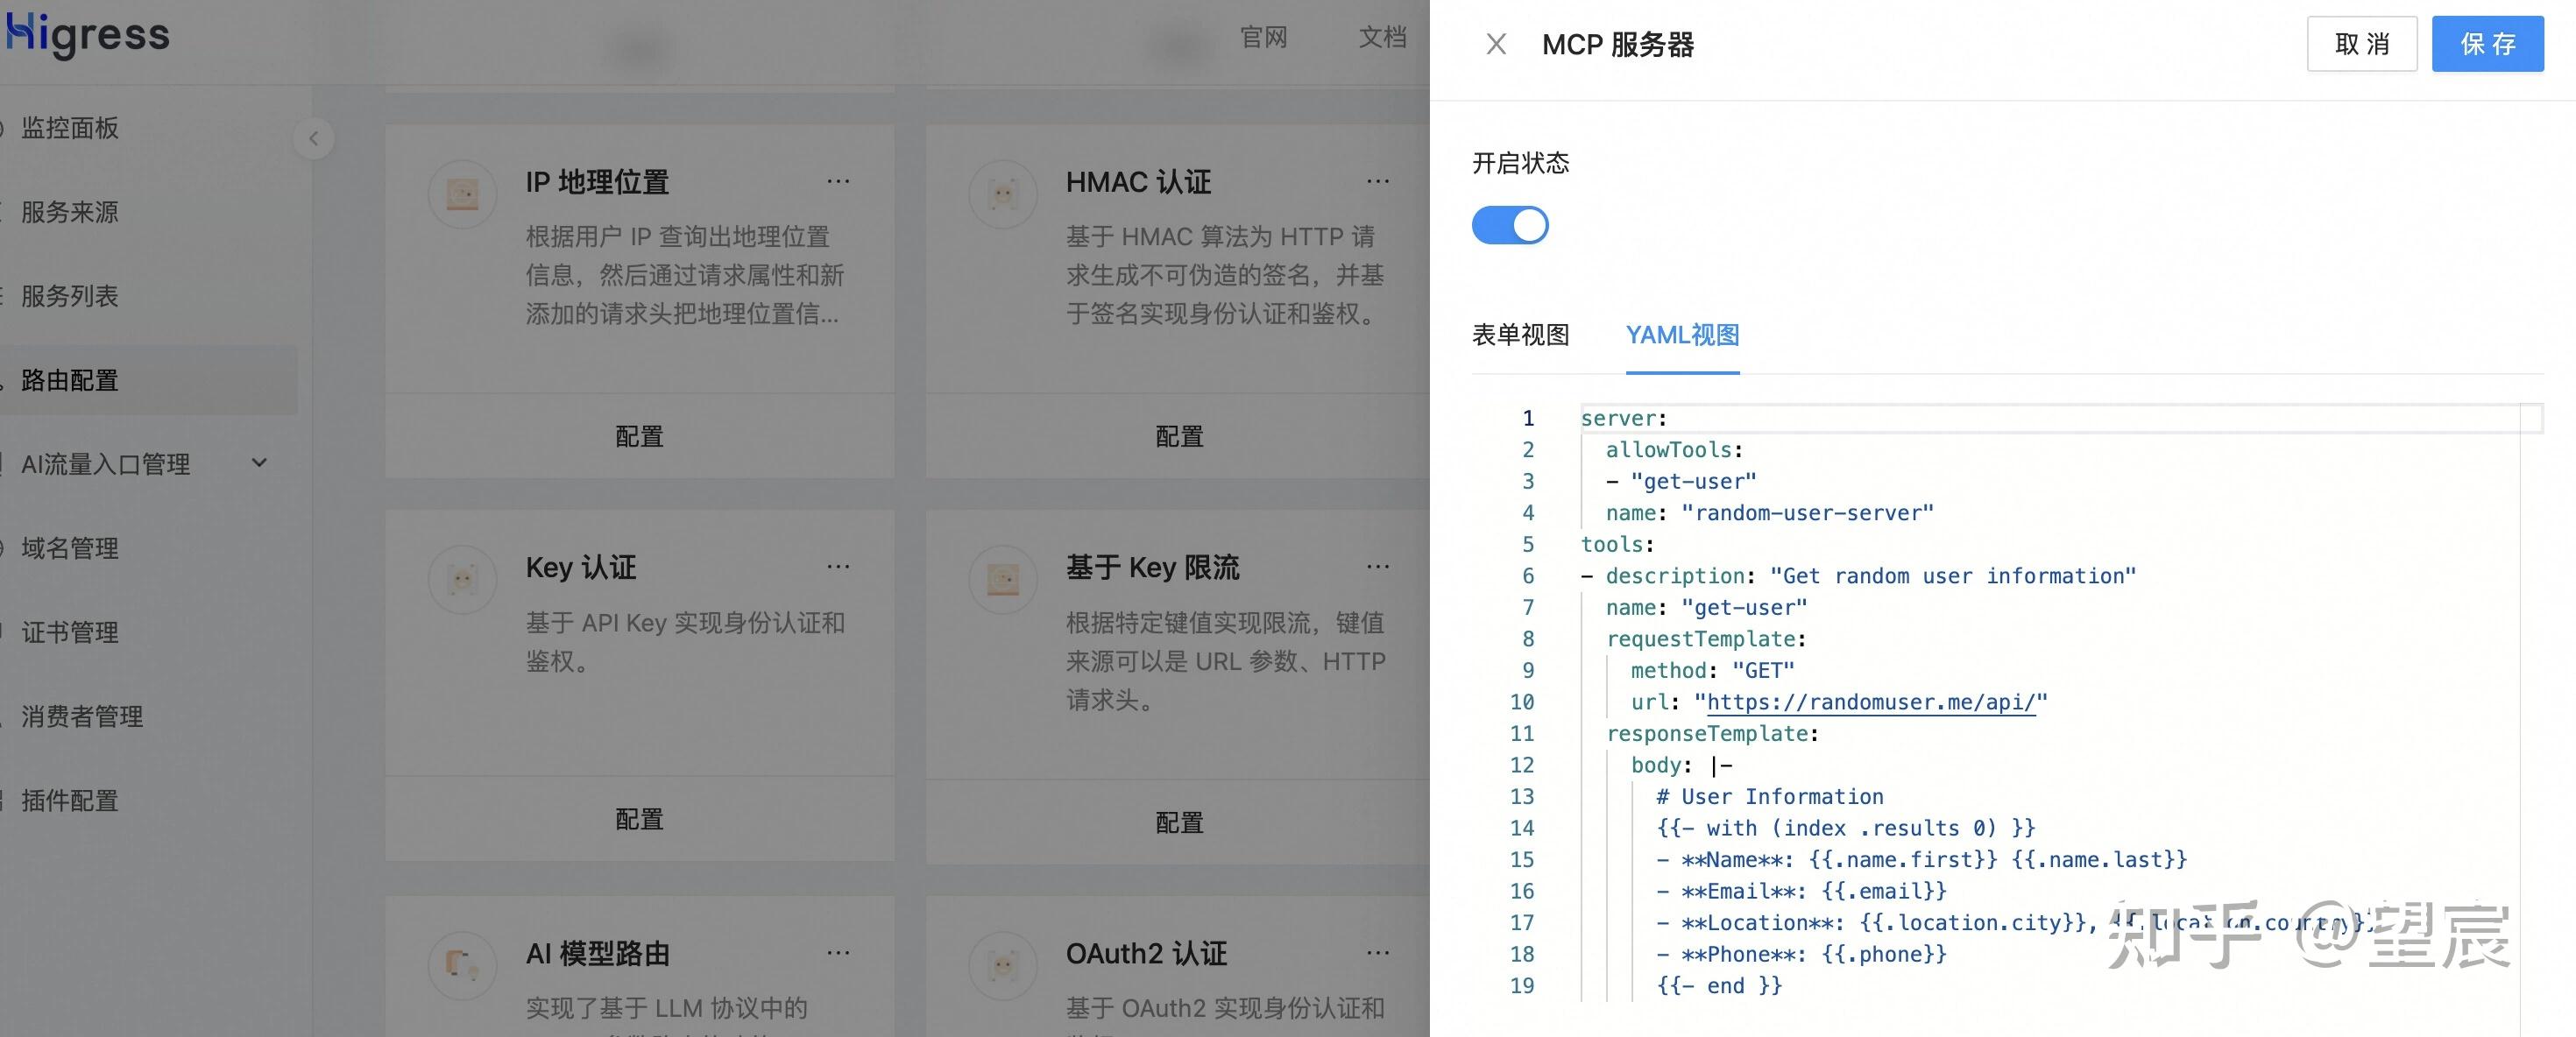Screen dimensions: 2576x1037
Task: Open the 文档 link
Action: pos(1382,37)
